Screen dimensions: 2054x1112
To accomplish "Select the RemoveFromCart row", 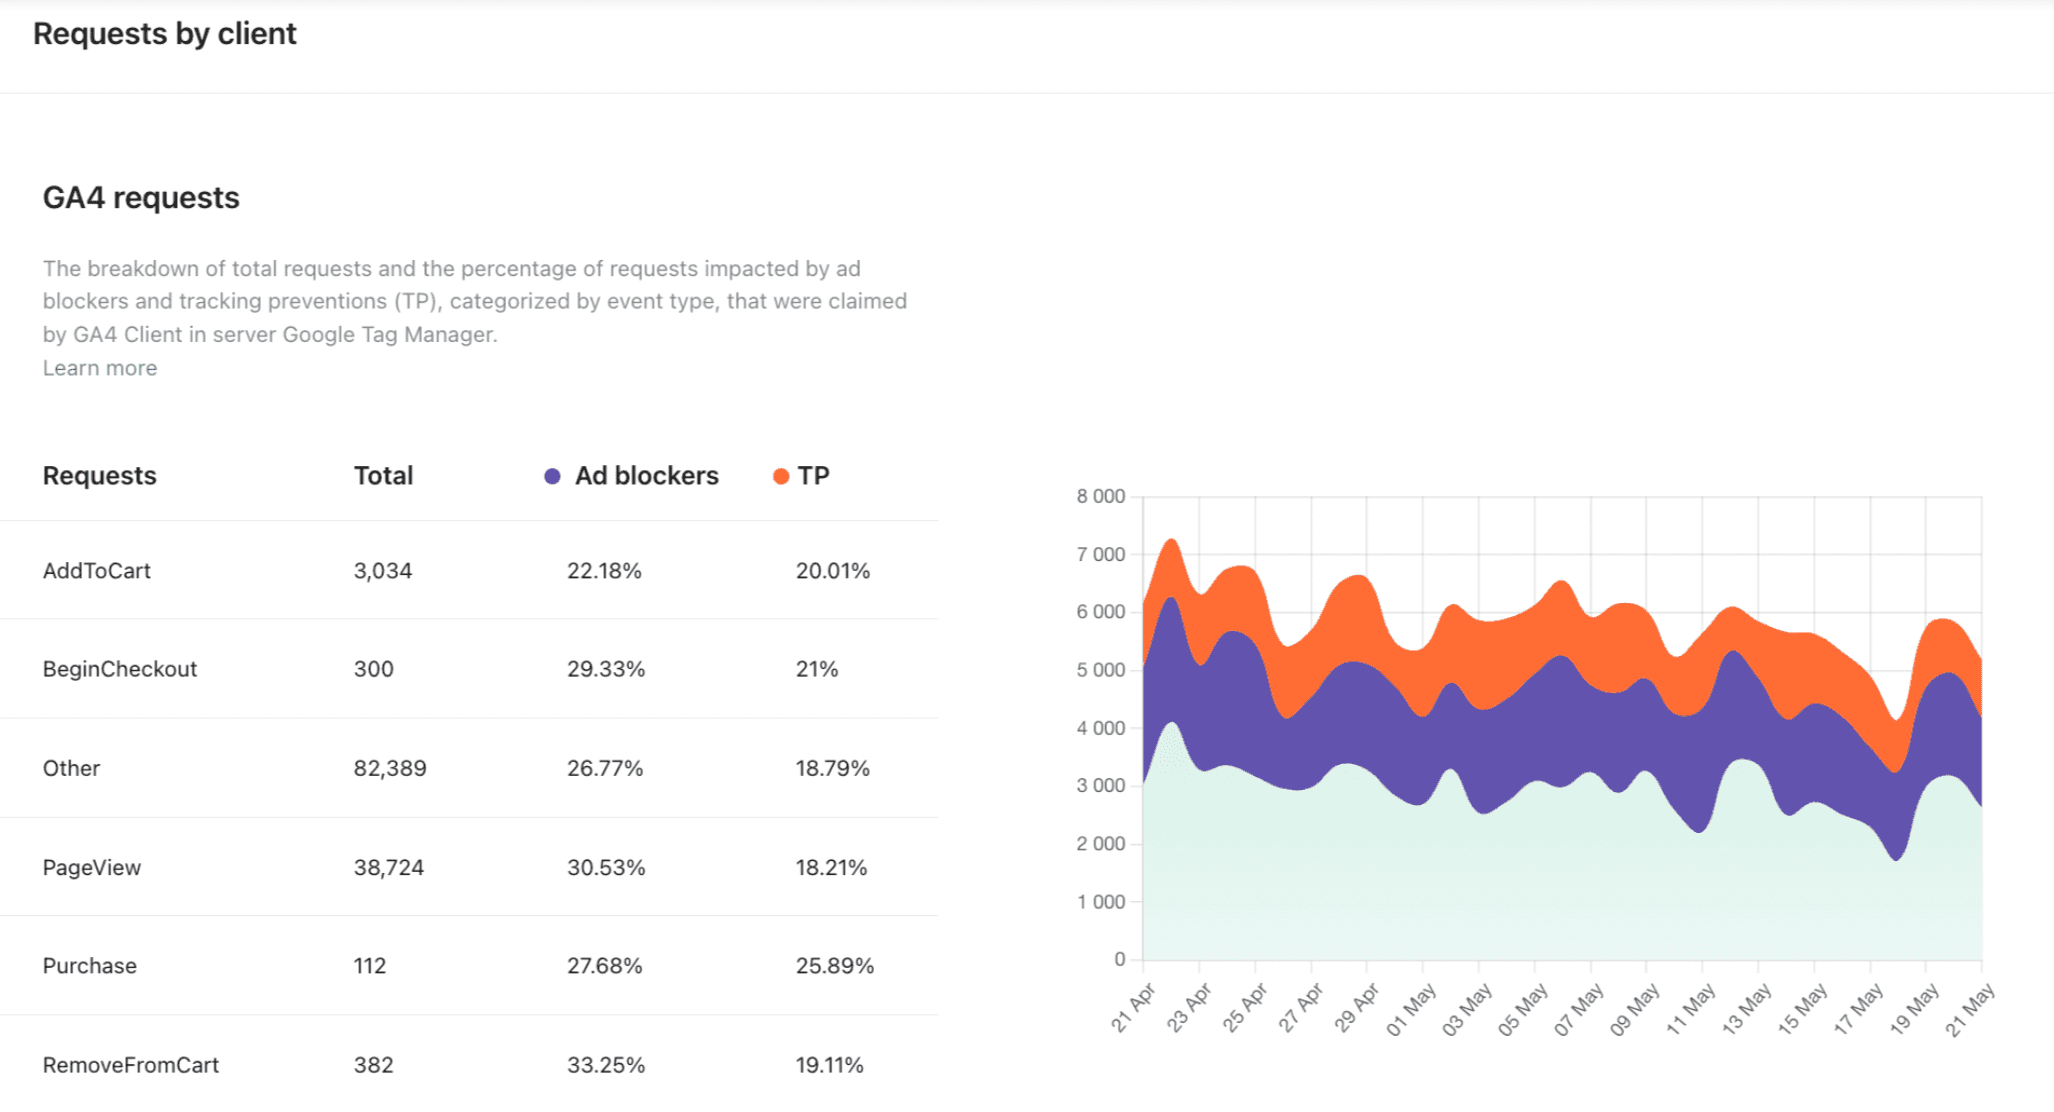I will tap(469, 1064).
